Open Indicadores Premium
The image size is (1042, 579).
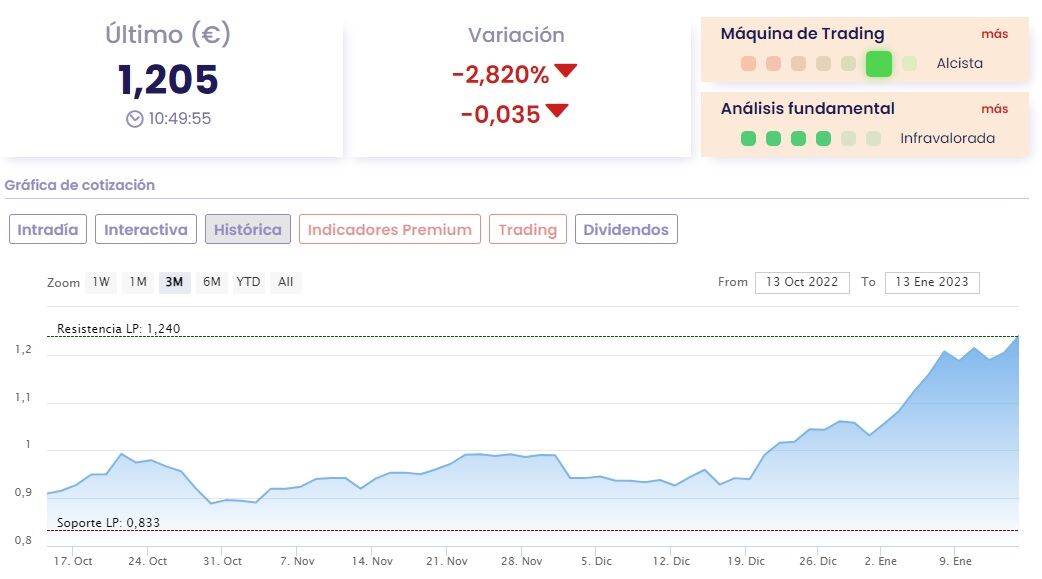(390, 230)
